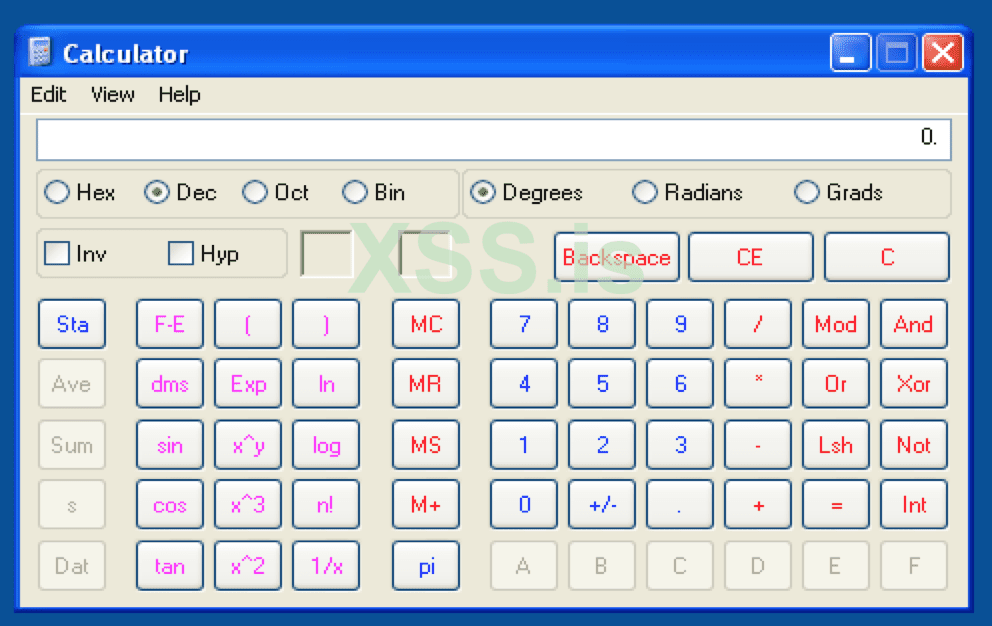Screen dimensions: 992x626
Task: Store value with MS
Action: pos(426,445)
